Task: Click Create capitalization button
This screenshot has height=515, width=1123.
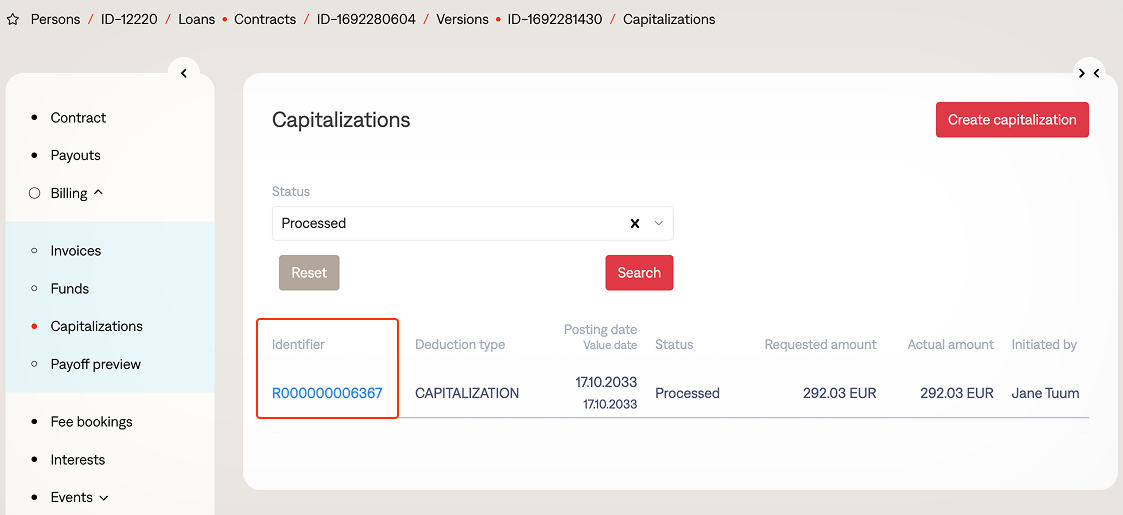Action: pyautogui.click(x=1012, y=120)
